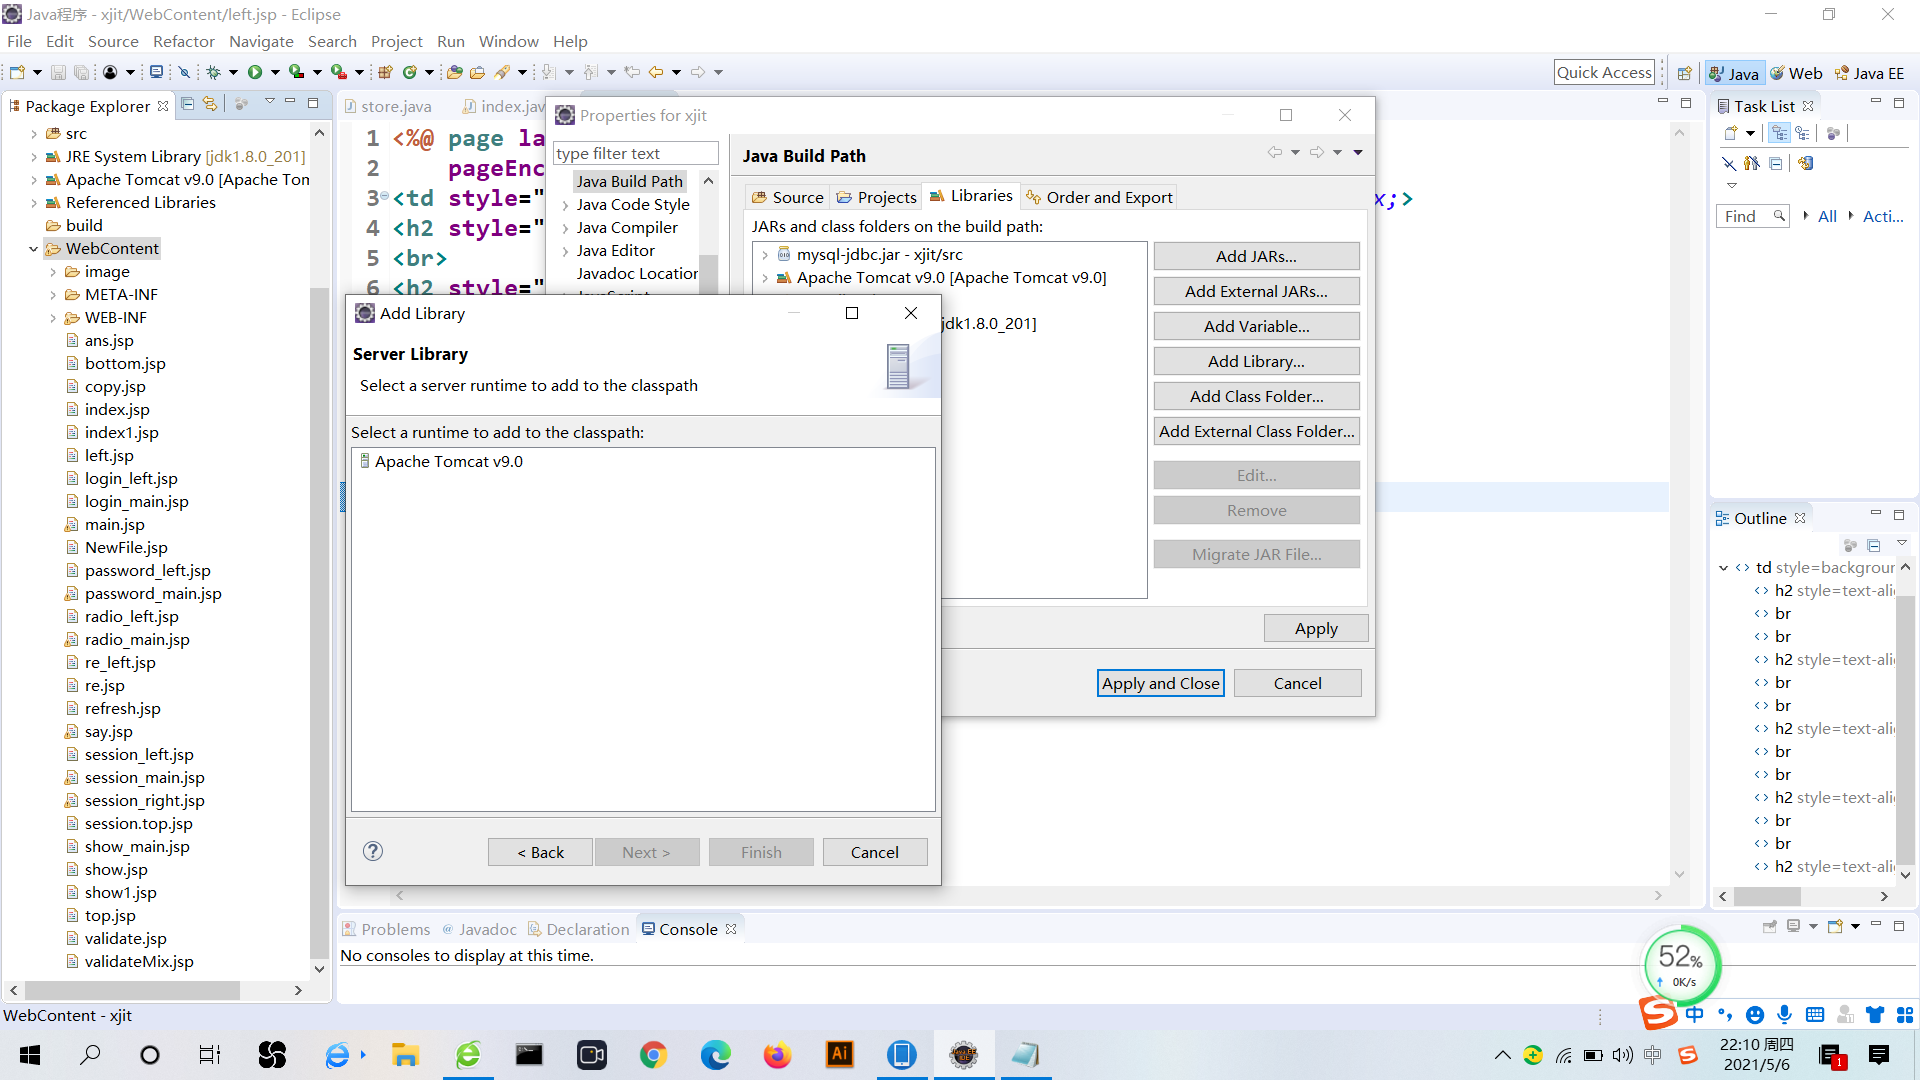Image resolution: width=1920 pixels, height=1080 pixels.
Task: Click the Open Console icon in Console view
Action: coord(1835,926)
